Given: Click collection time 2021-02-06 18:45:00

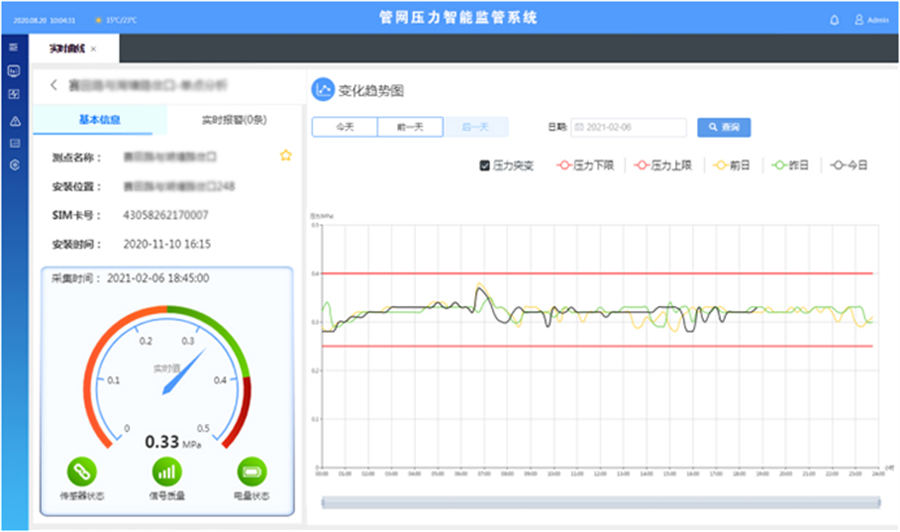Looking at the screenshot, I should pyautogui.click(x=158, y=278).
